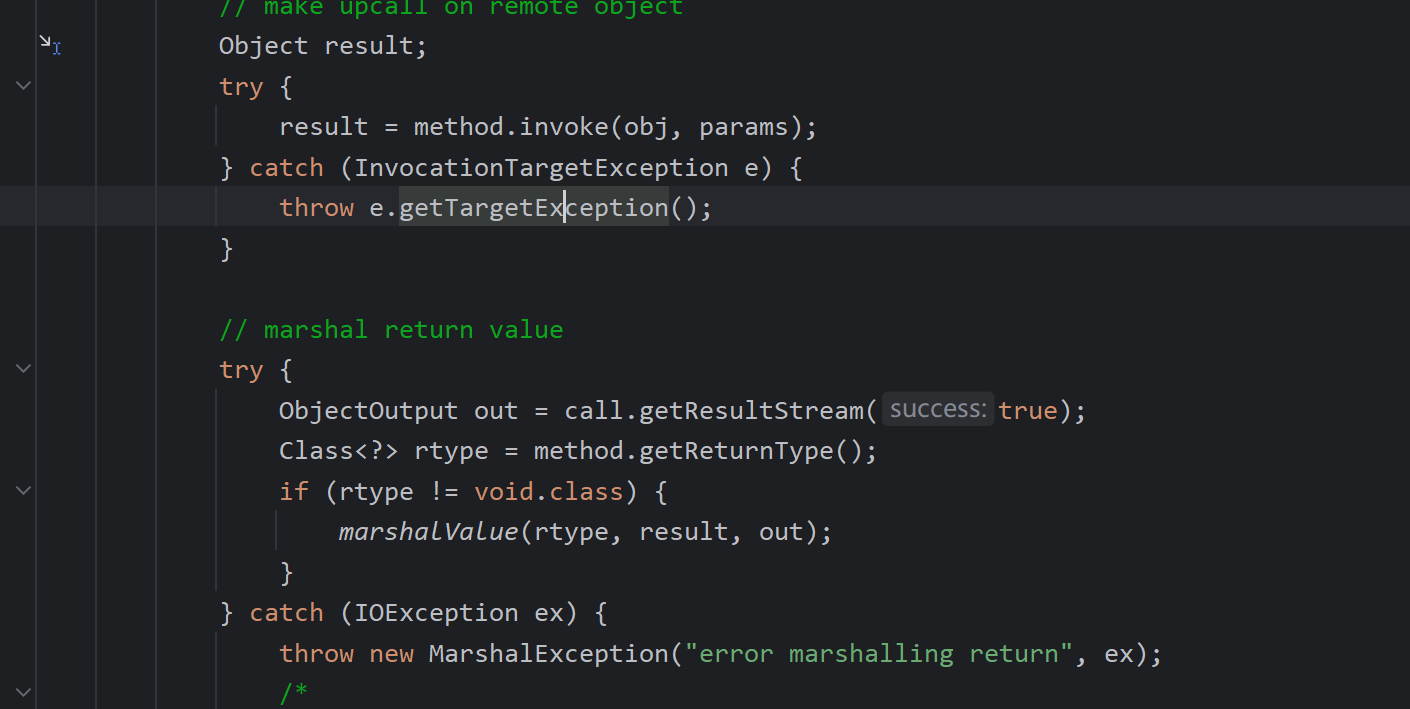Click the 'true' boolean argument
Viewport: 1410px width, 709px height.
pos(1027,411)
